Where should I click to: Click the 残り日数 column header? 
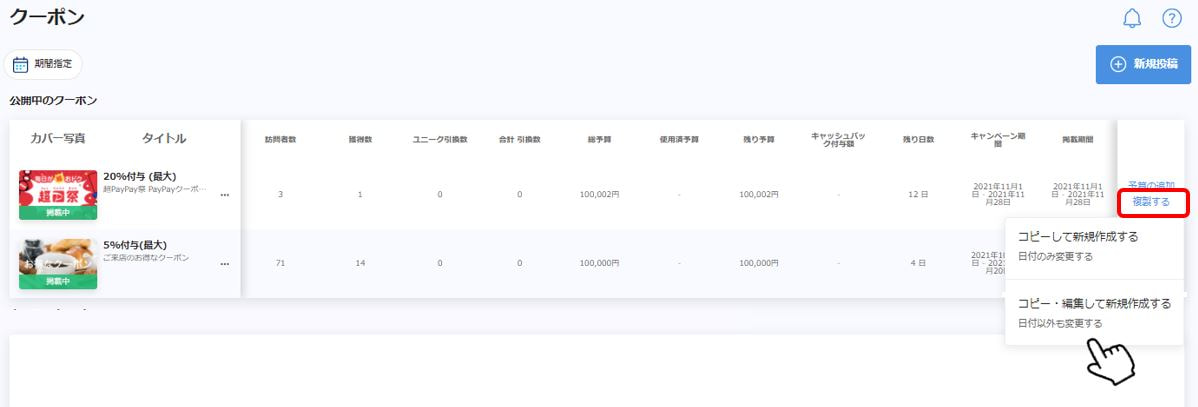click(x=918, y=139)
